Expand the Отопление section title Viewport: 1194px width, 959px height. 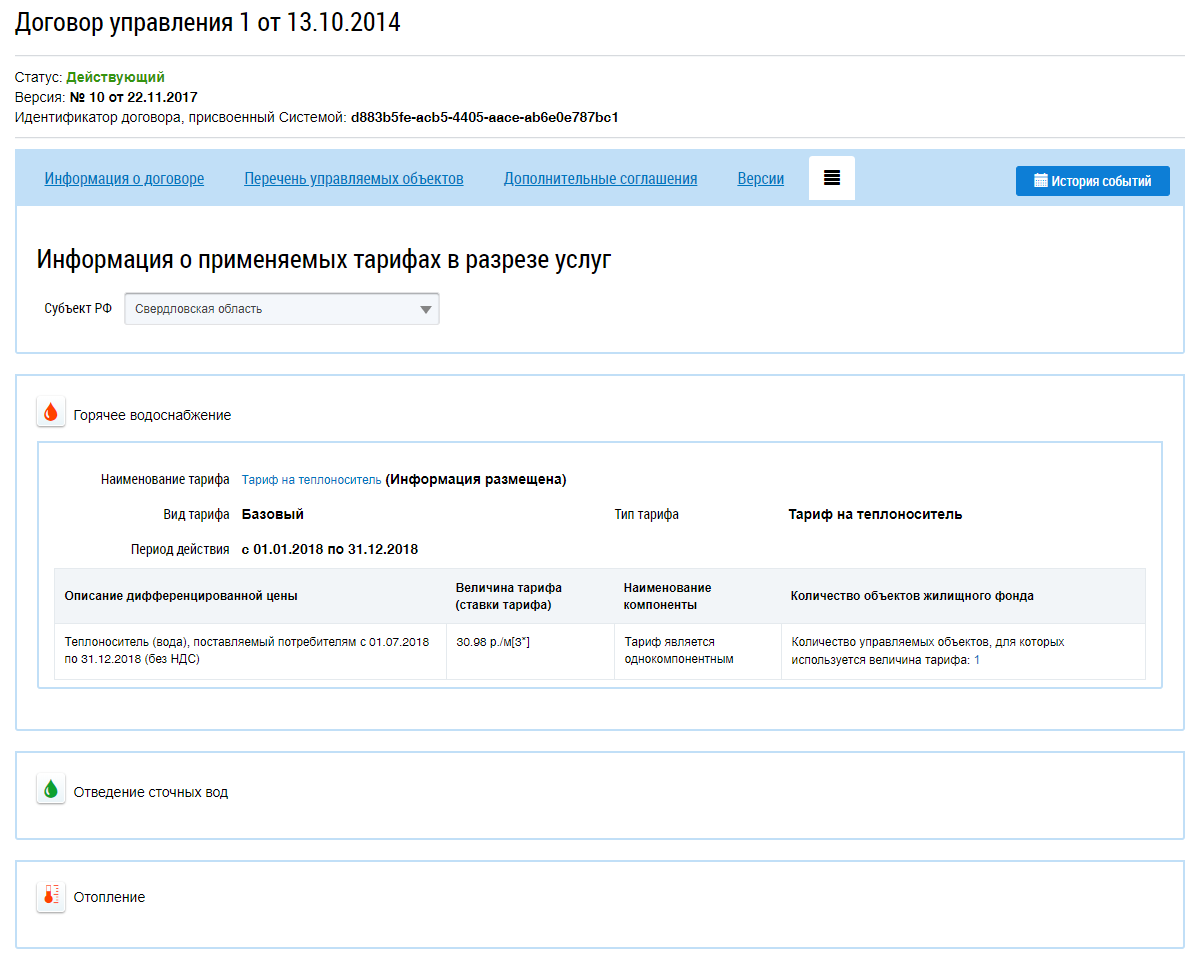(109, 897)
